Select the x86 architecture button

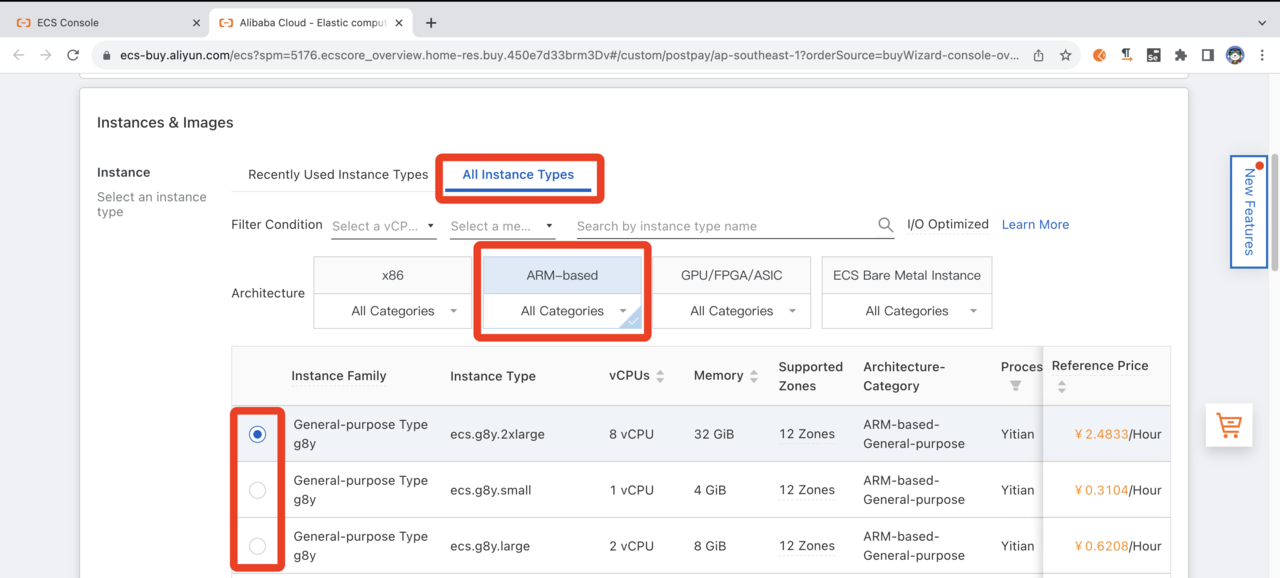click(x=393, y=275)
